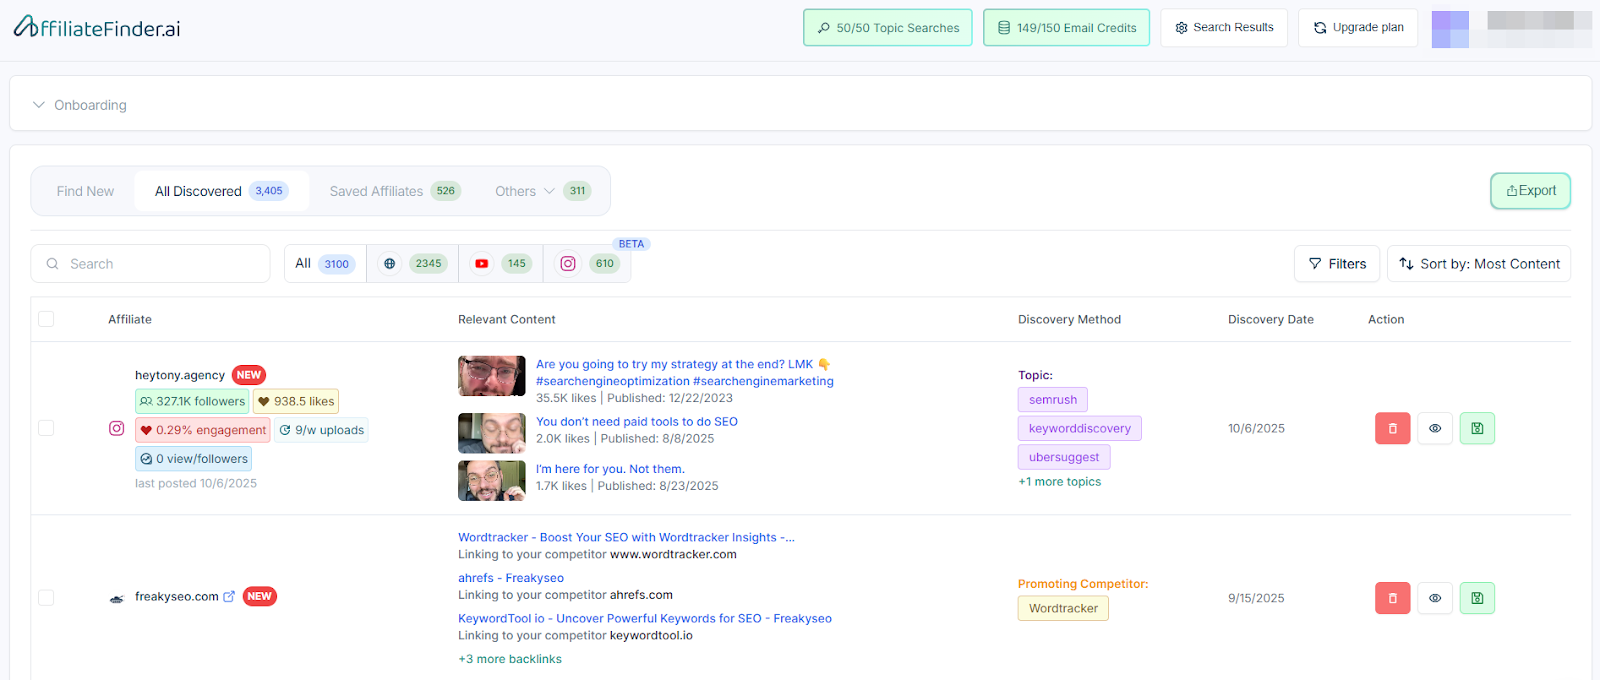The height and width of the screenshot is (680, 1600).
Task: Click the Export button
Action: pos(1530,191)
